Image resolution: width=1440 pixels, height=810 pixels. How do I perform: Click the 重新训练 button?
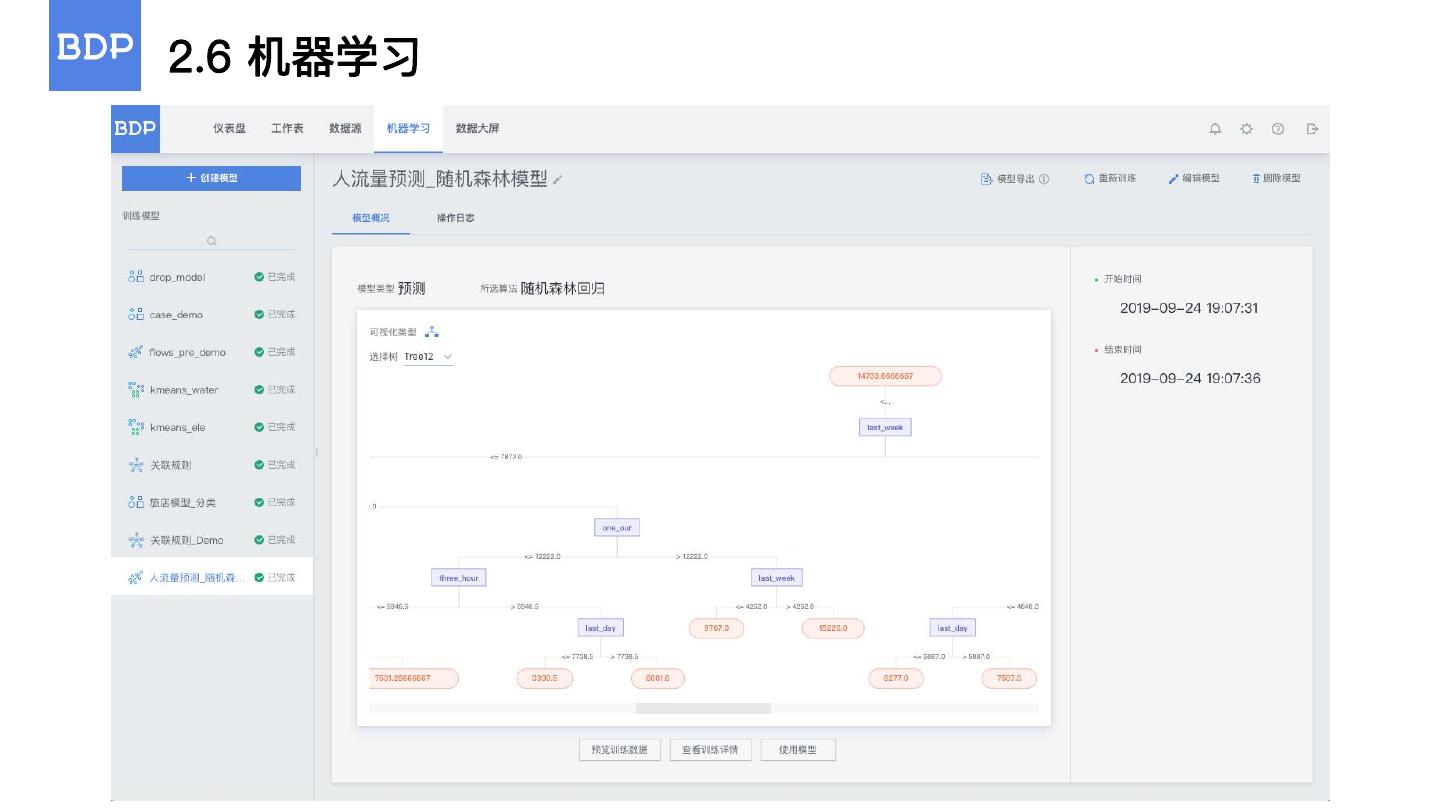click(1110, 179)
